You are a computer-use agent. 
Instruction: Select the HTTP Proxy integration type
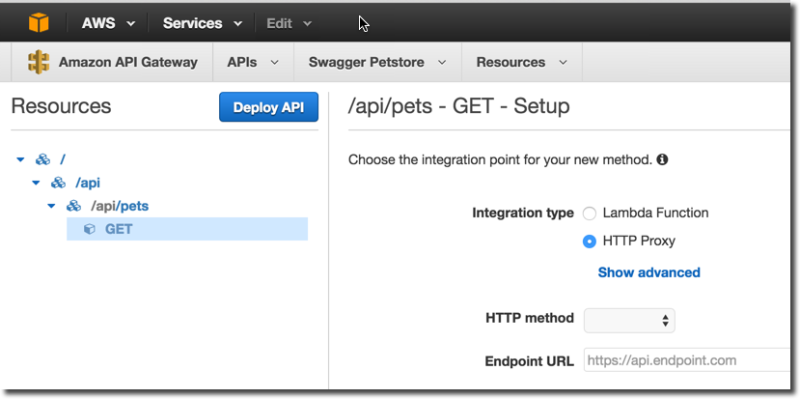click(589, 241)
